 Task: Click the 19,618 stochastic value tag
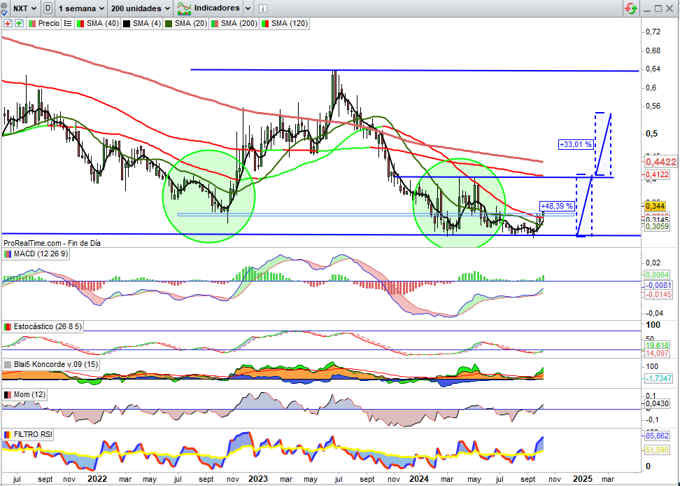[657, 346]
